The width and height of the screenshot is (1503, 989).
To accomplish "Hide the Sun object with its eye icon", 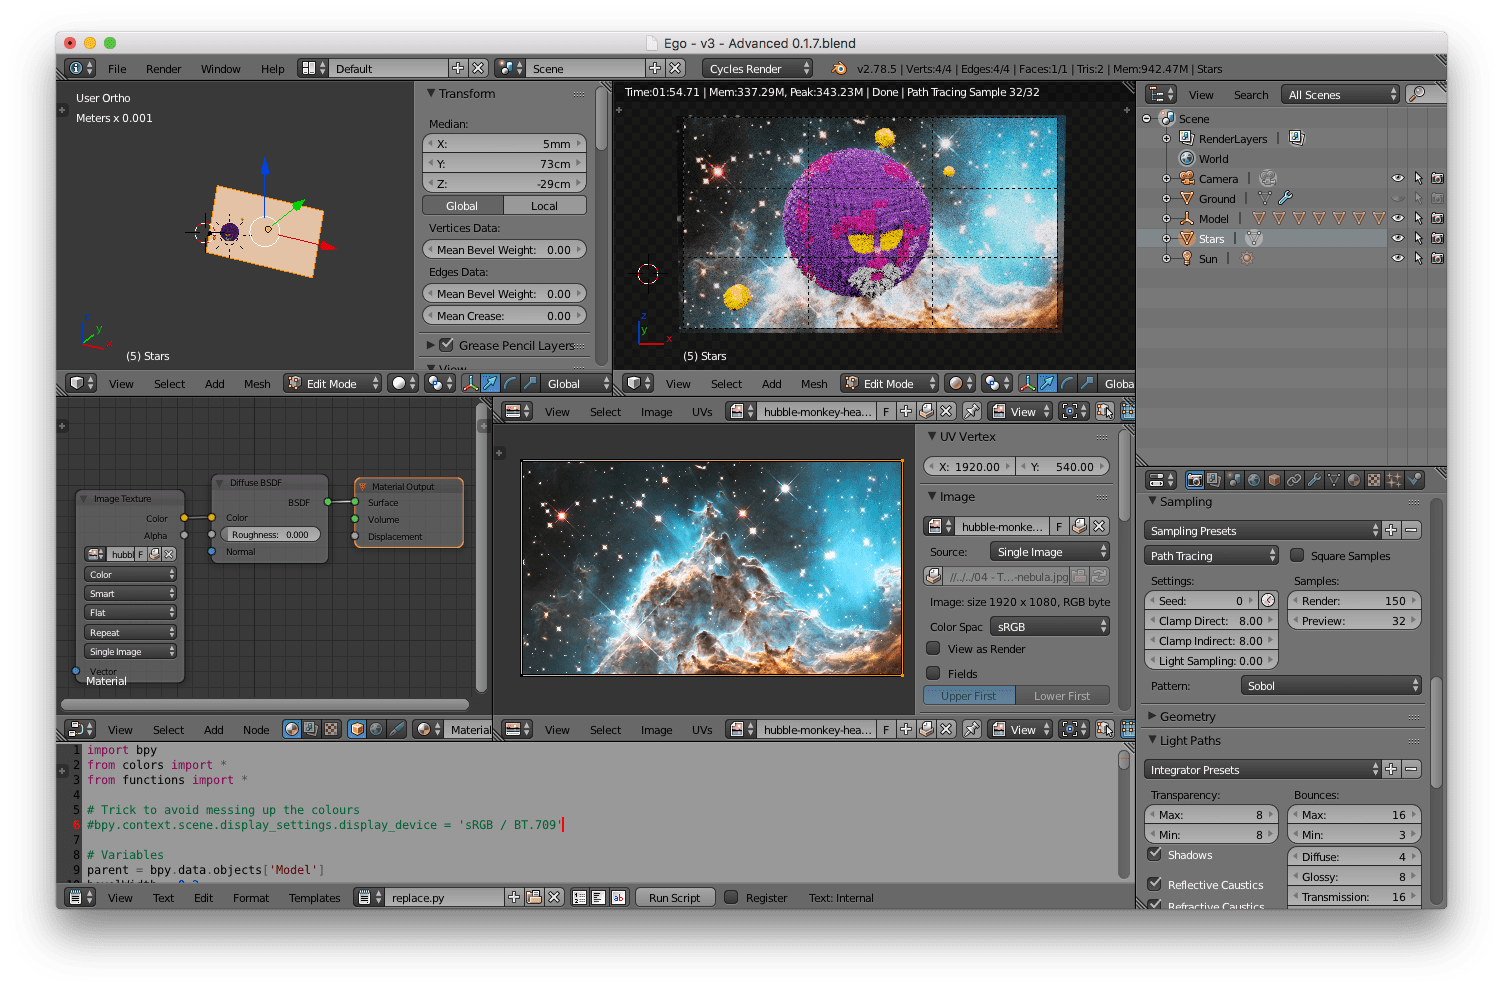I will [1397, 258].
